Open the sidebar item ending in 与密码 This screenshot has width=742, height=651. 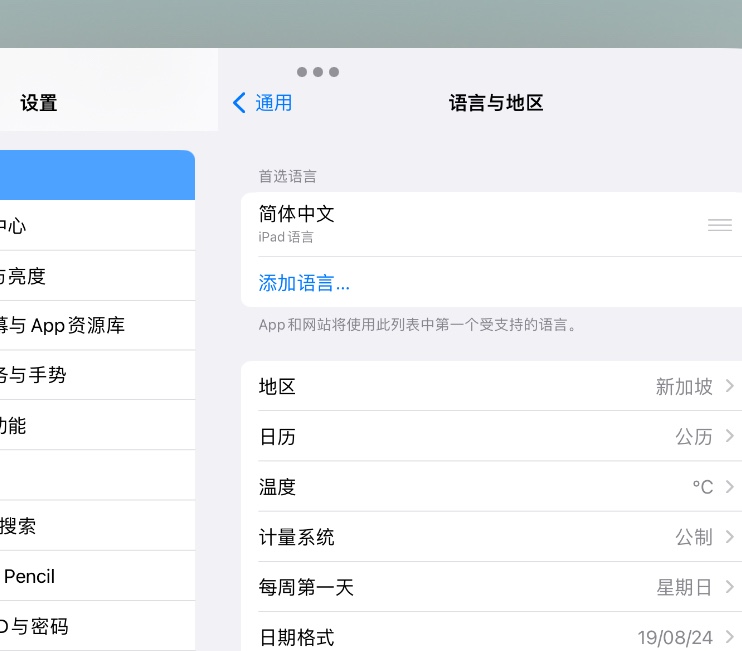(x=95, y=627)
